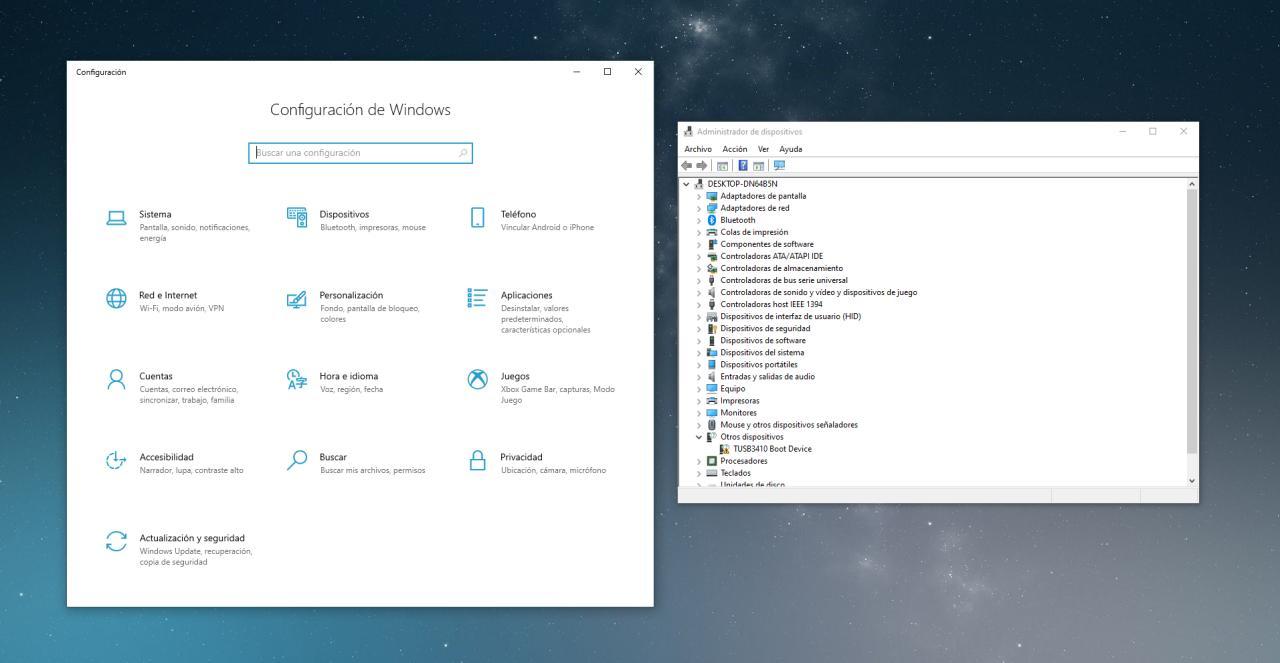Select 'Controladoras ATA/ATAPI IDE'
The width and height of the screenshot is (1280, 663).
[772, 256]
